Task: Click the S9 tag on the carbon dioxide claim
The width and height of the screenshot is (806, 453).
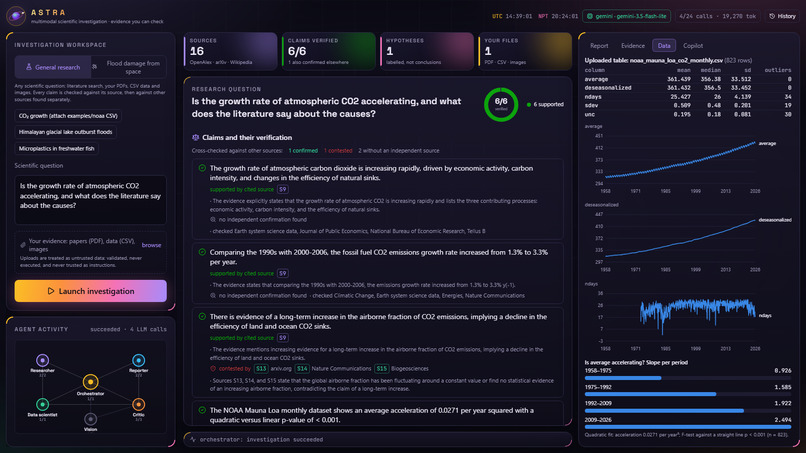Action: pyautogui.click(x=283, y=189)
